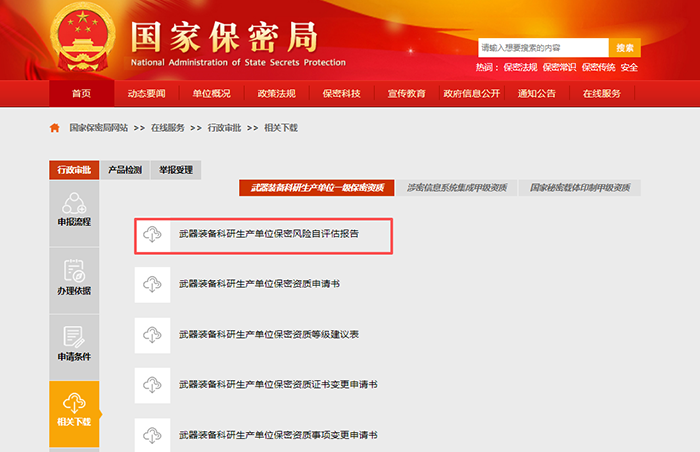Click the national emblem logo
The height and width of the screenshot is (452, 700).
pos(83,39)
